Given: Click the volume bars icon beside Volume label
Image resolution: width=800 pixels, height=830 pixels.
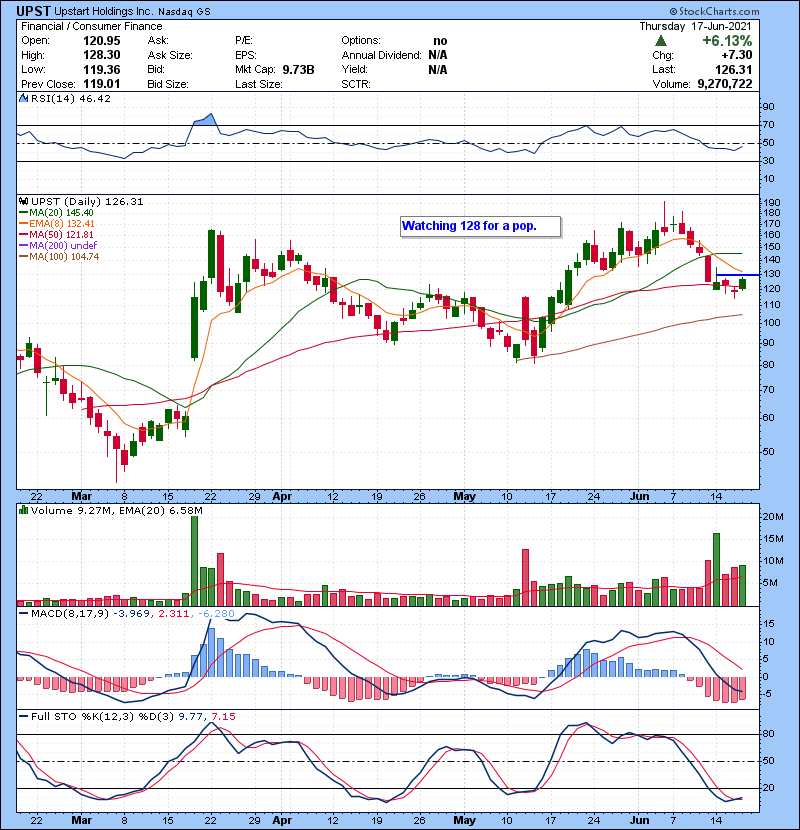Looking at the screenshot, I should pos(23,510).
